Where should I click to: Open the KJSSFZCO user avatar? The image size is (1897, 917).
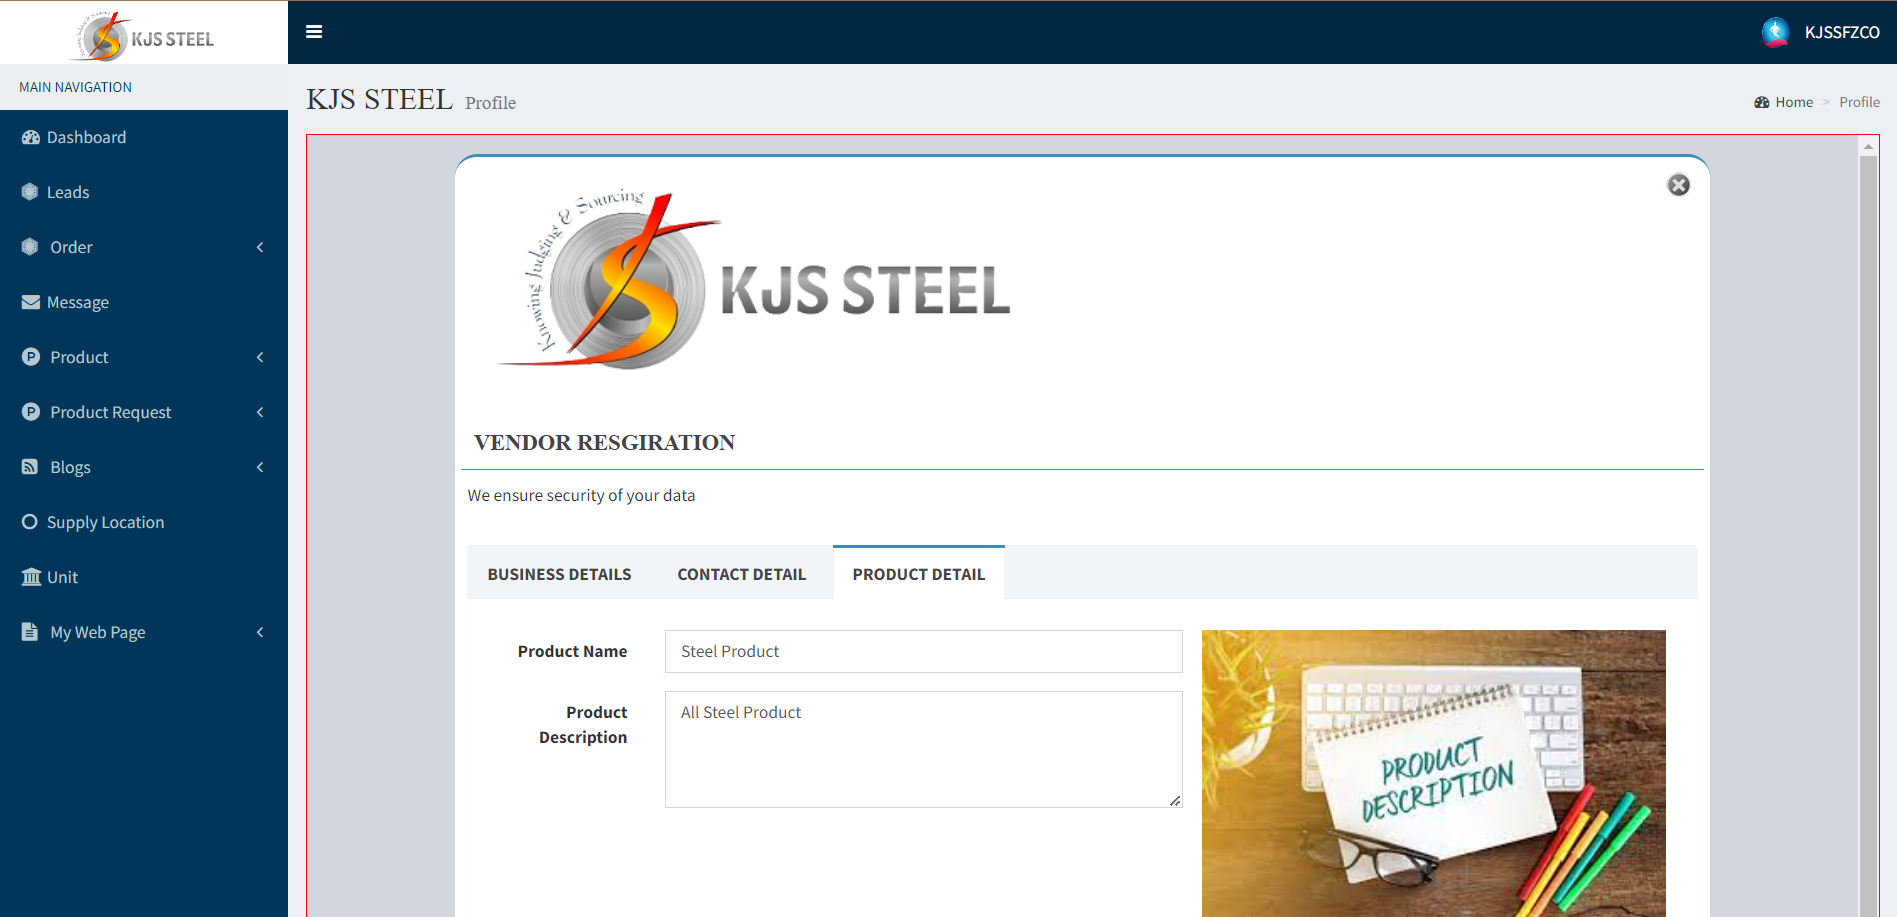(1775, 32)
